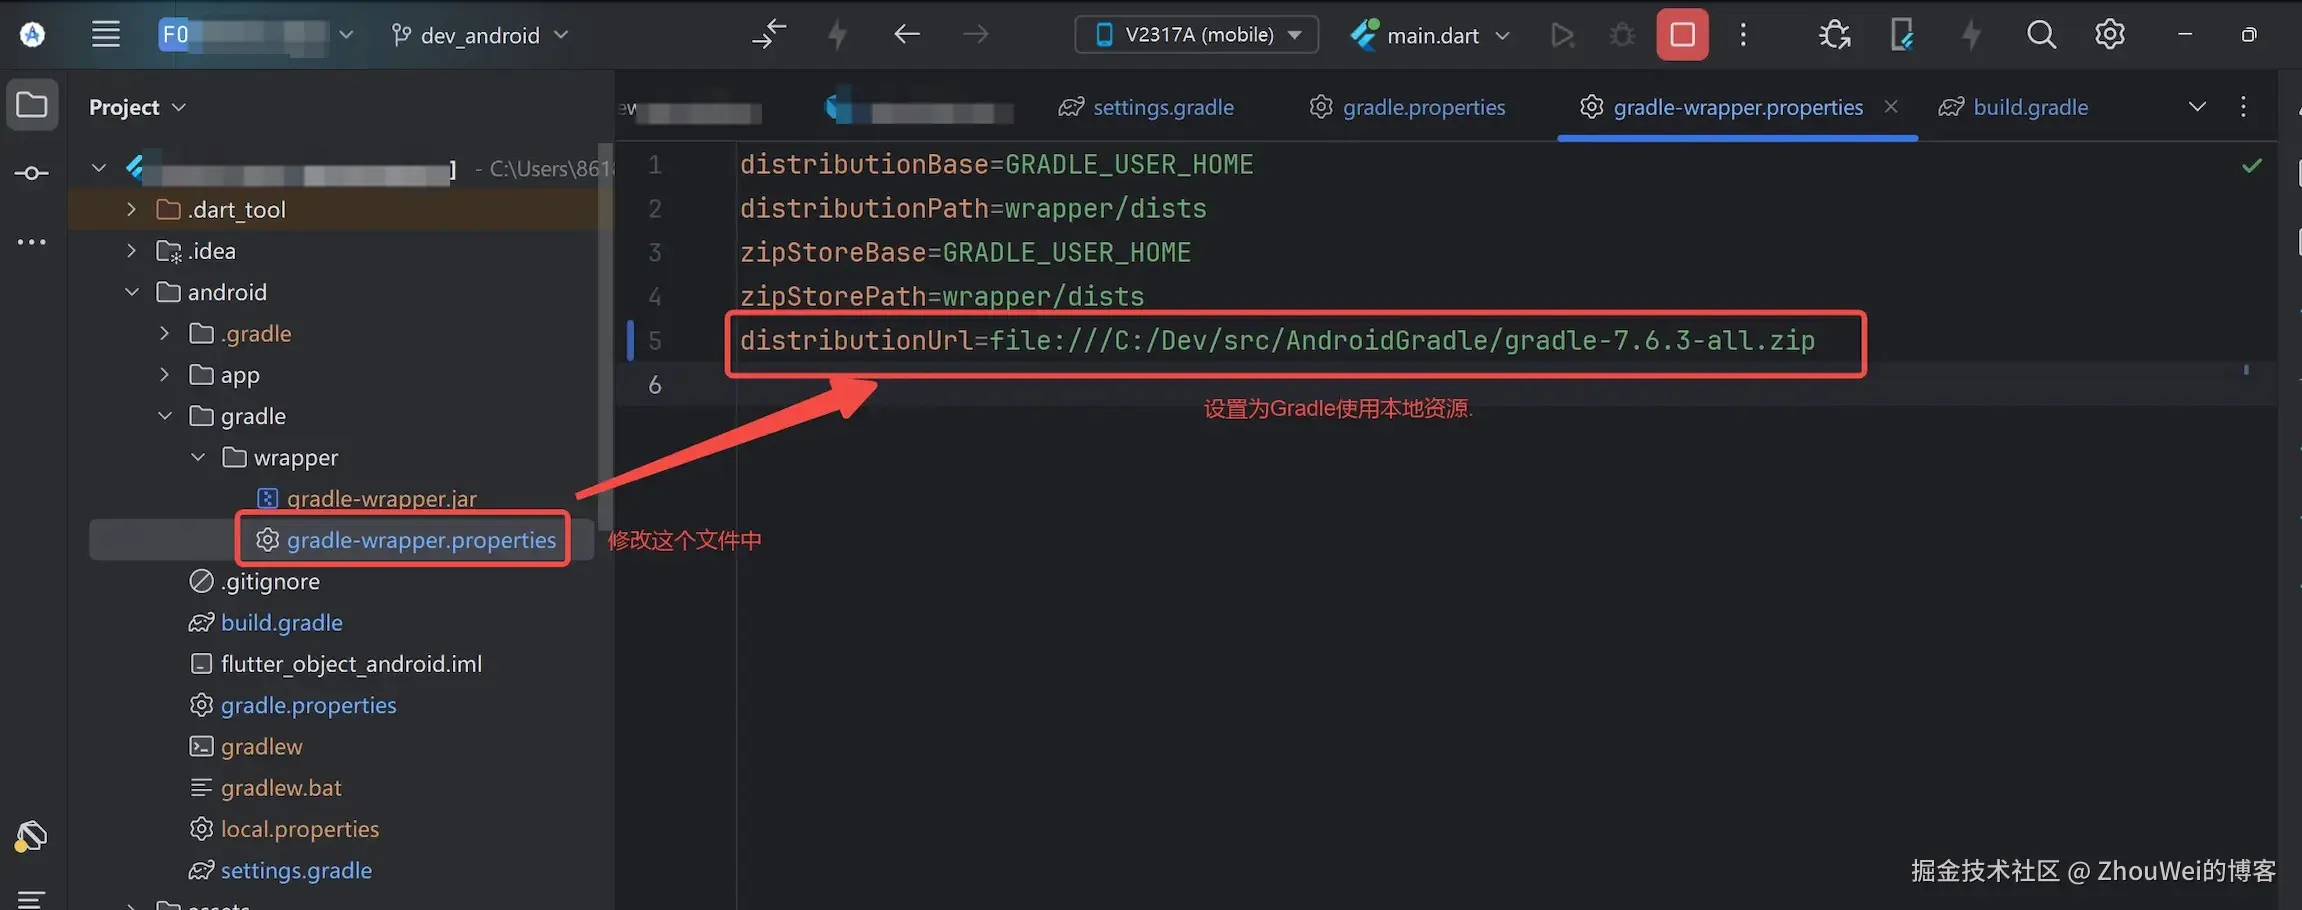
Task: Start debugging with the bug icon
Action: [1622, 35]
